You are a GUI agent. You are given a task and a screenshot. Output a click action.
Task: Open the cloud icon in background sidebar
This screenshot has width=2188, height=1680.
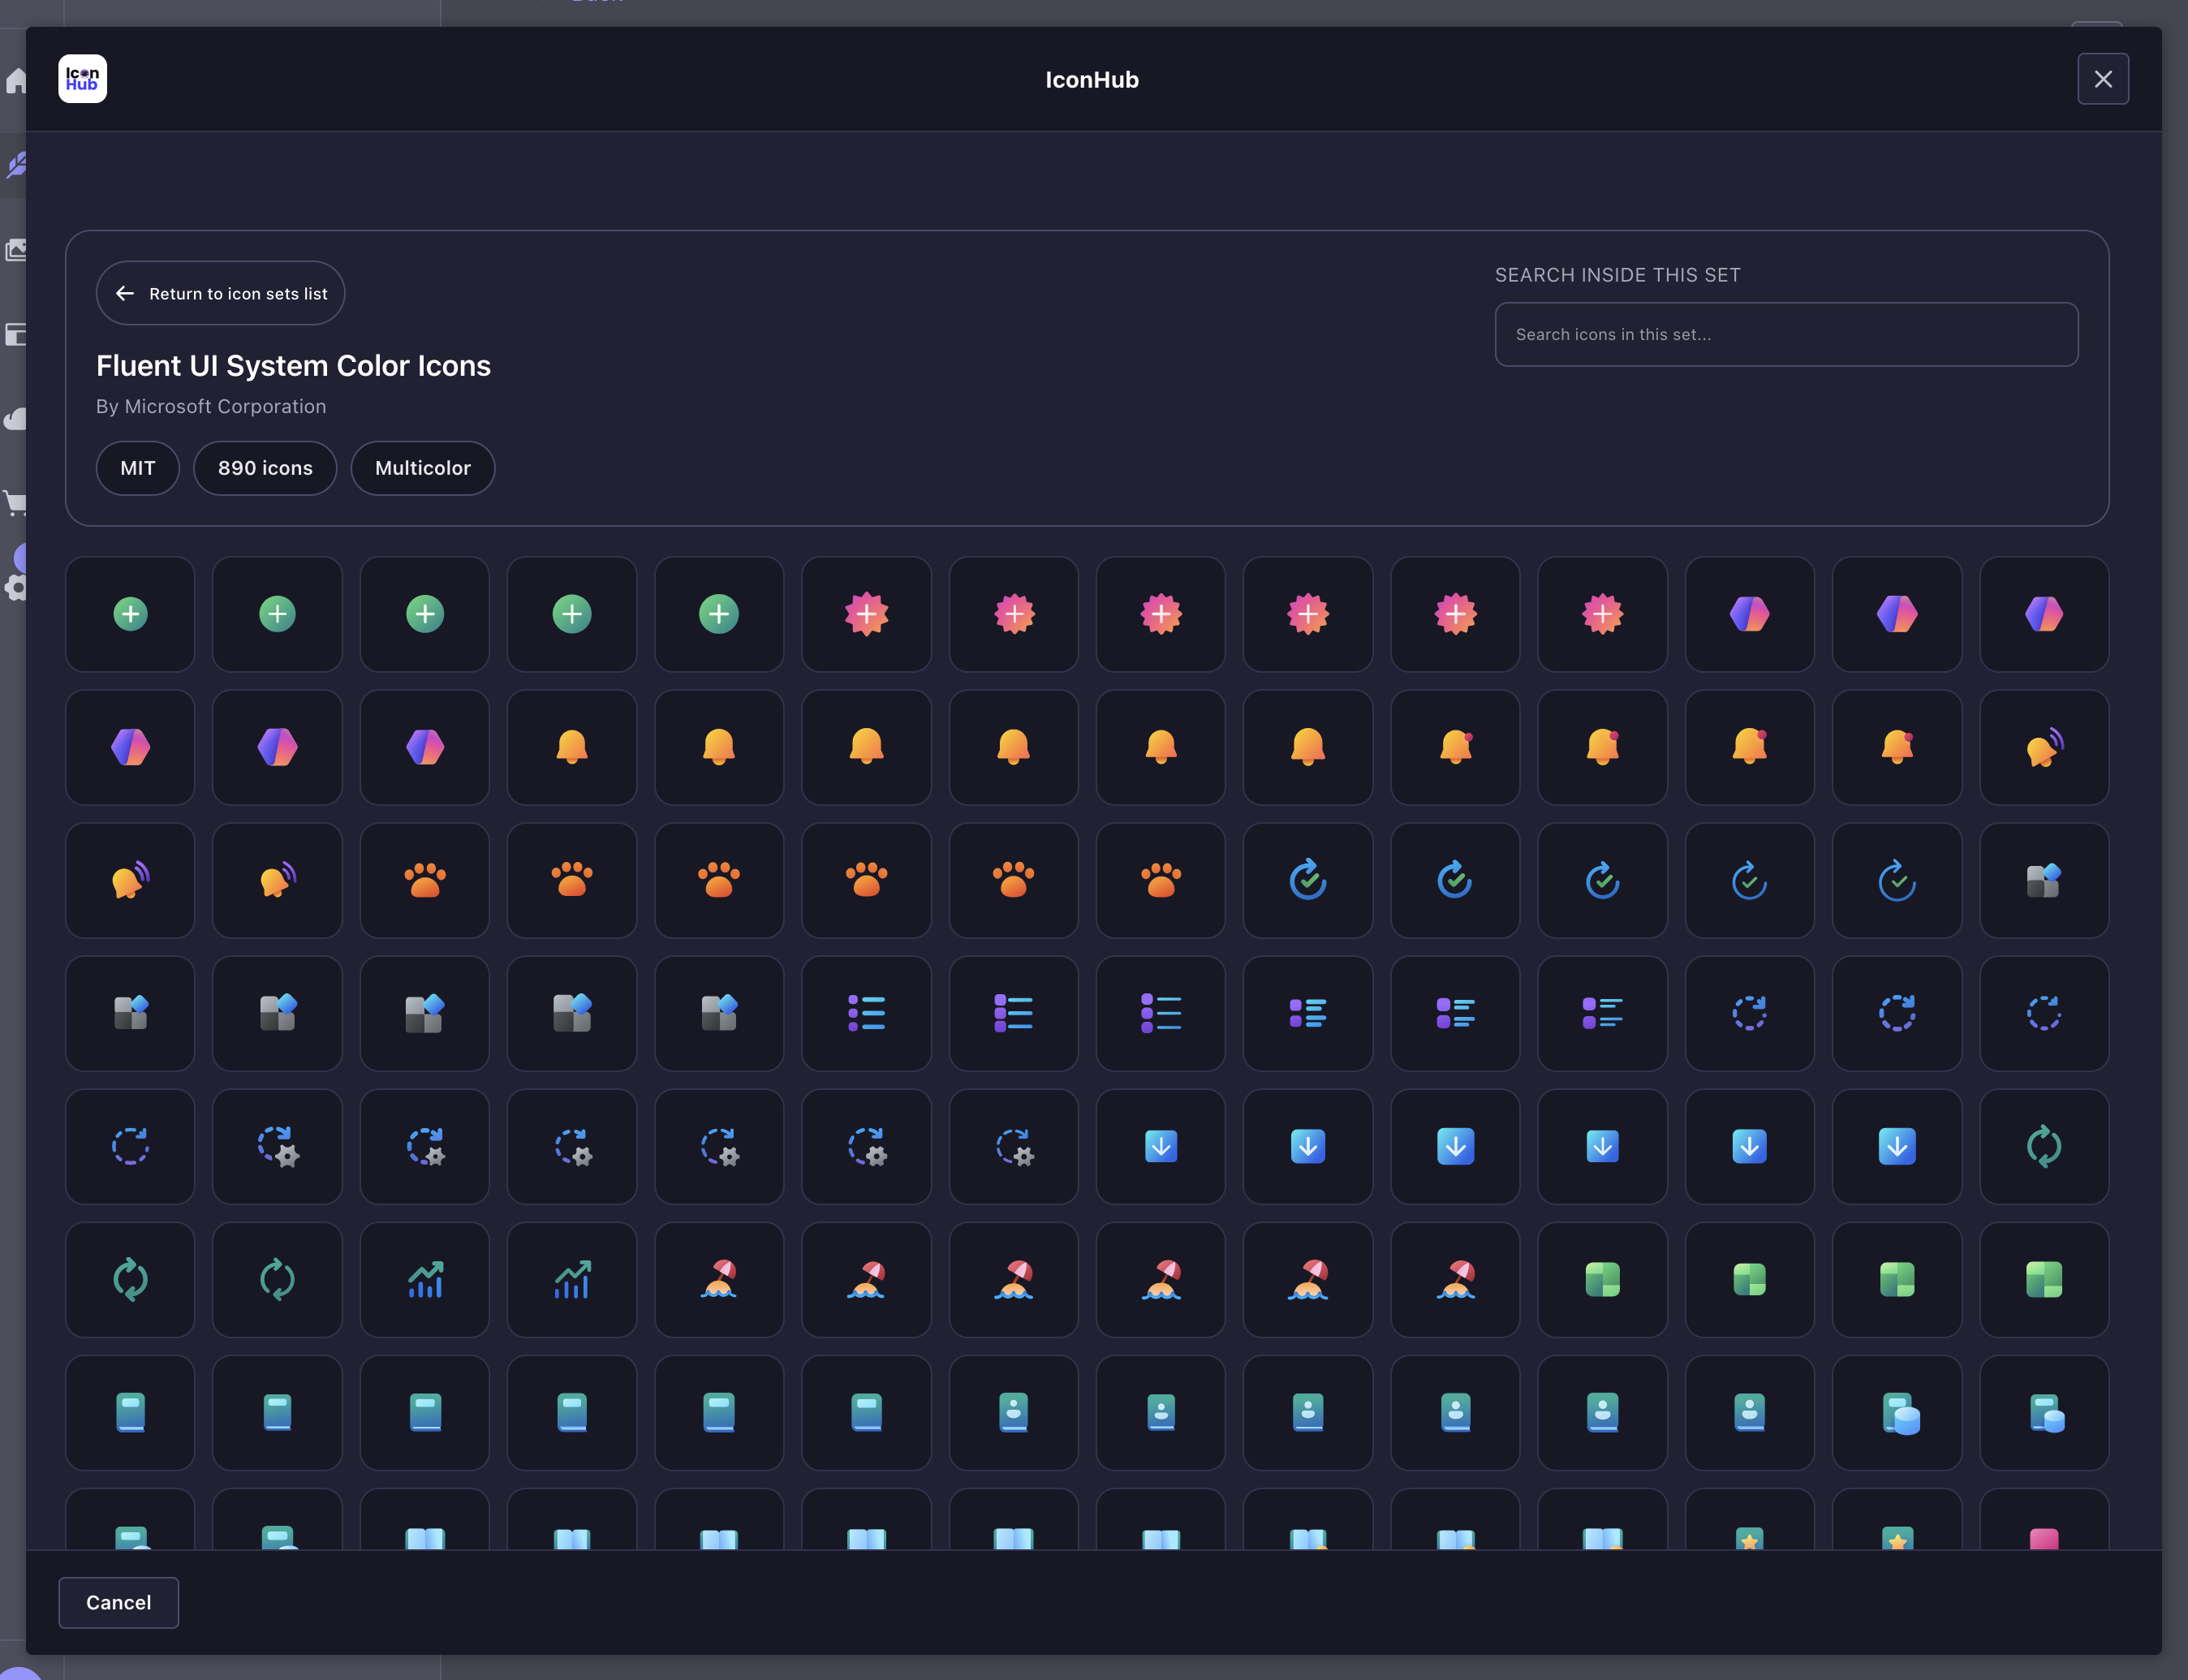(x=15, y=418)
